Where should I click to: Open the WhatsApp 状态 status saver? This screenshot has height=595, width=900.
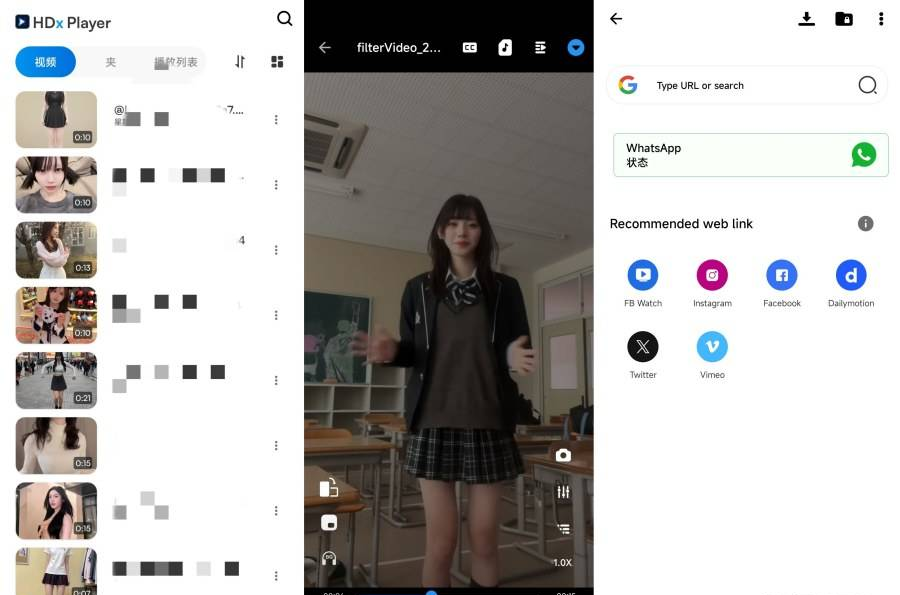pyautogui.click(x=750, y=155)
